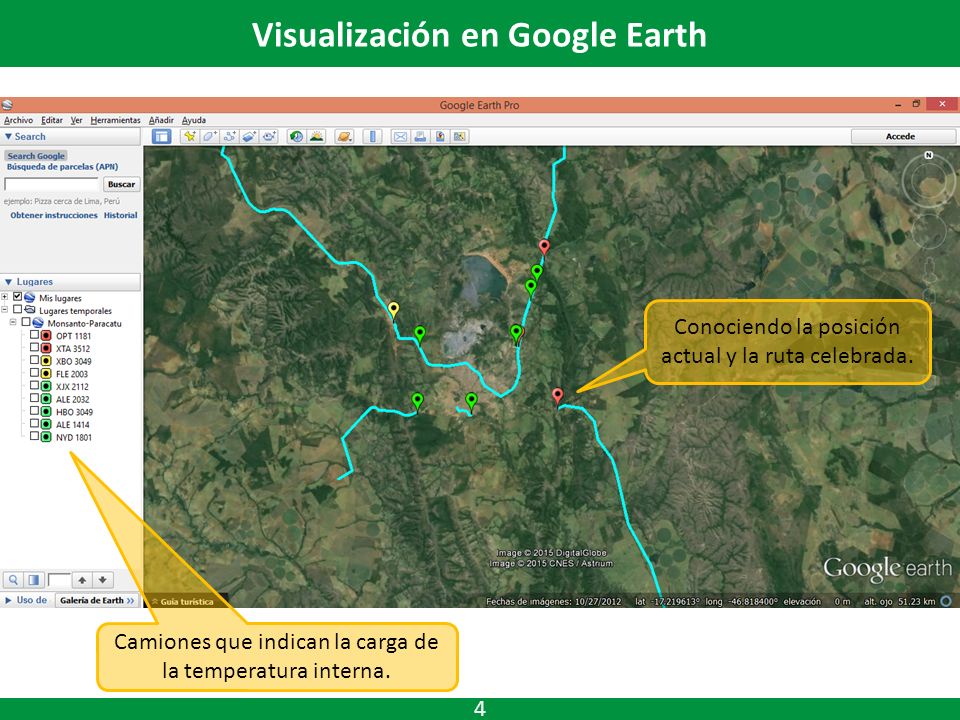Open the Editar menu
Screen dimensions: 960x720
click(52, 120)
